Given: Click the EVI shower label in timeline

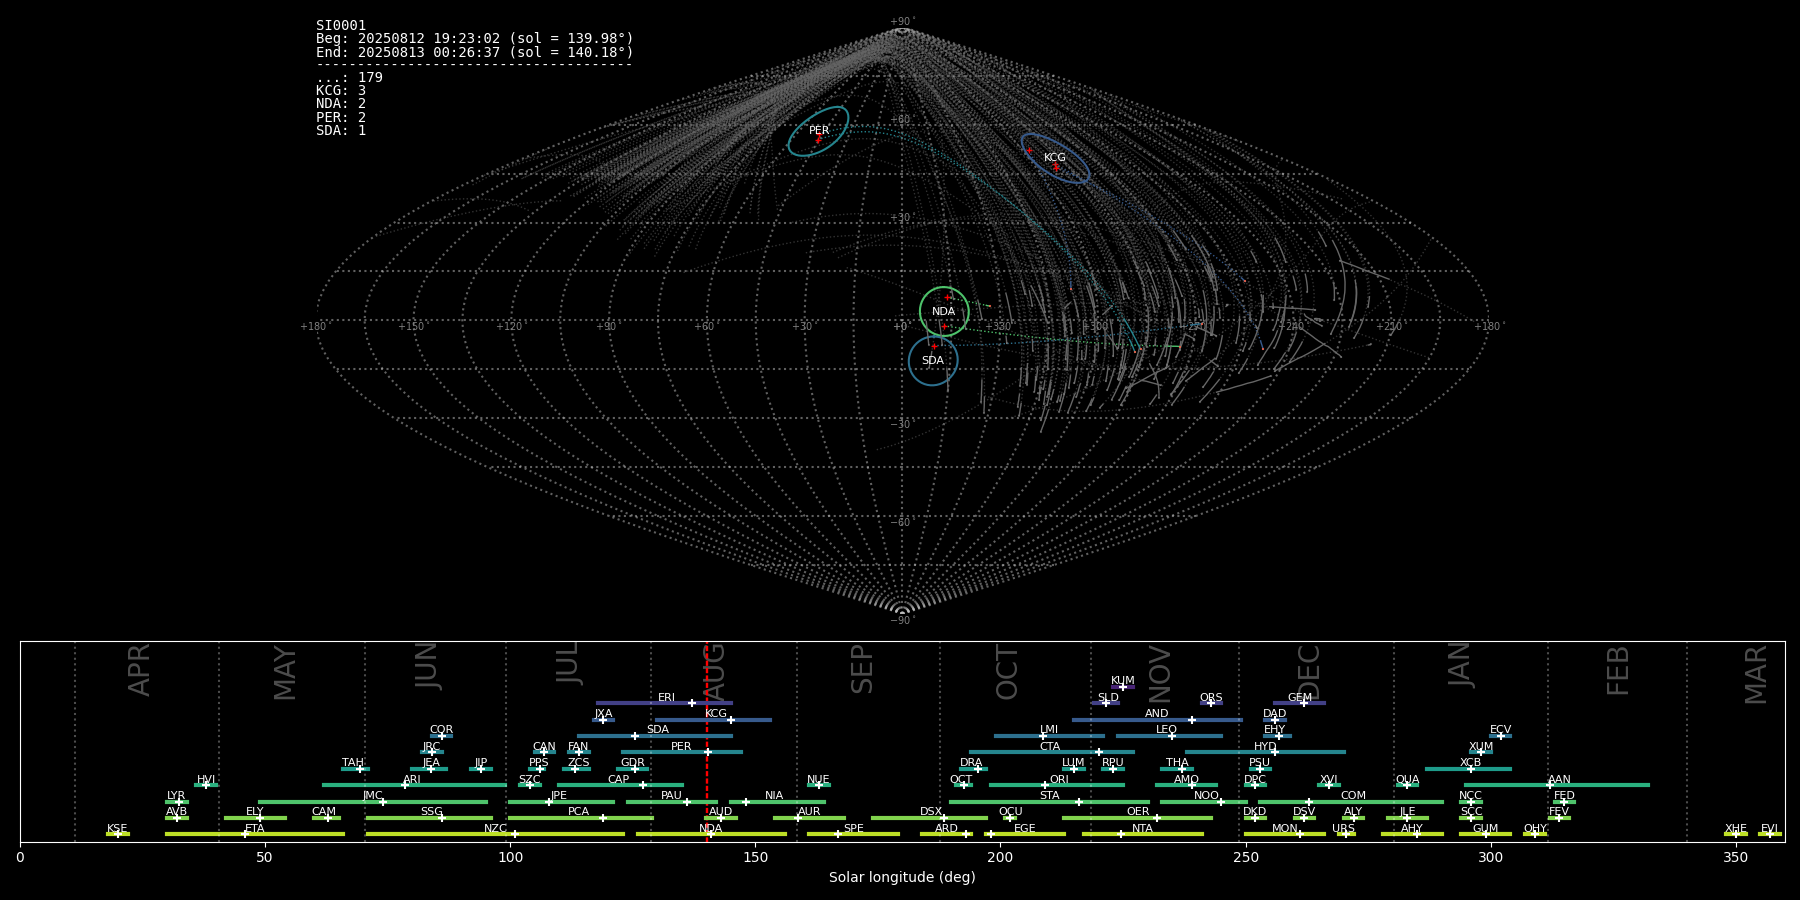Looking at the screenshot, I should [x=1769, y=829].
